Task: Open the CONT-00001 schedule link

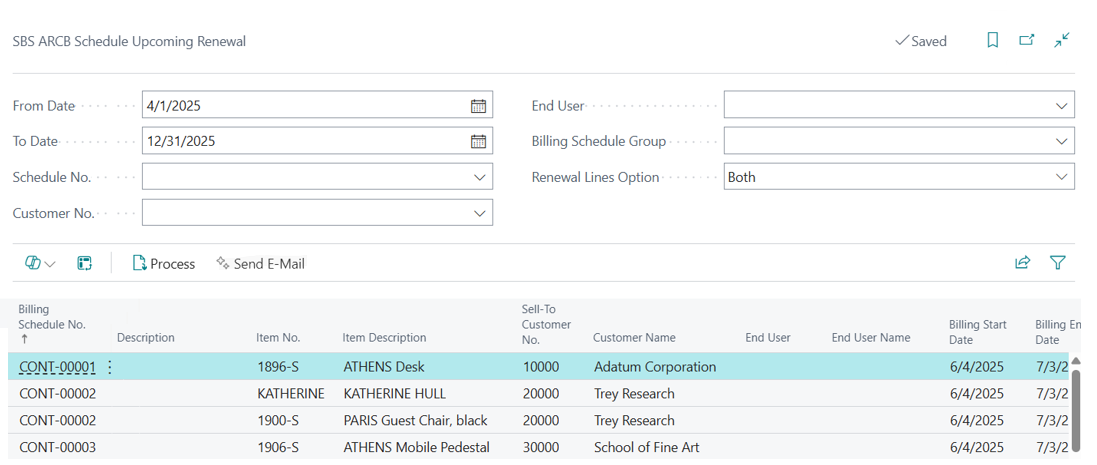Action: pyautogui.click(x=57, y=367)
